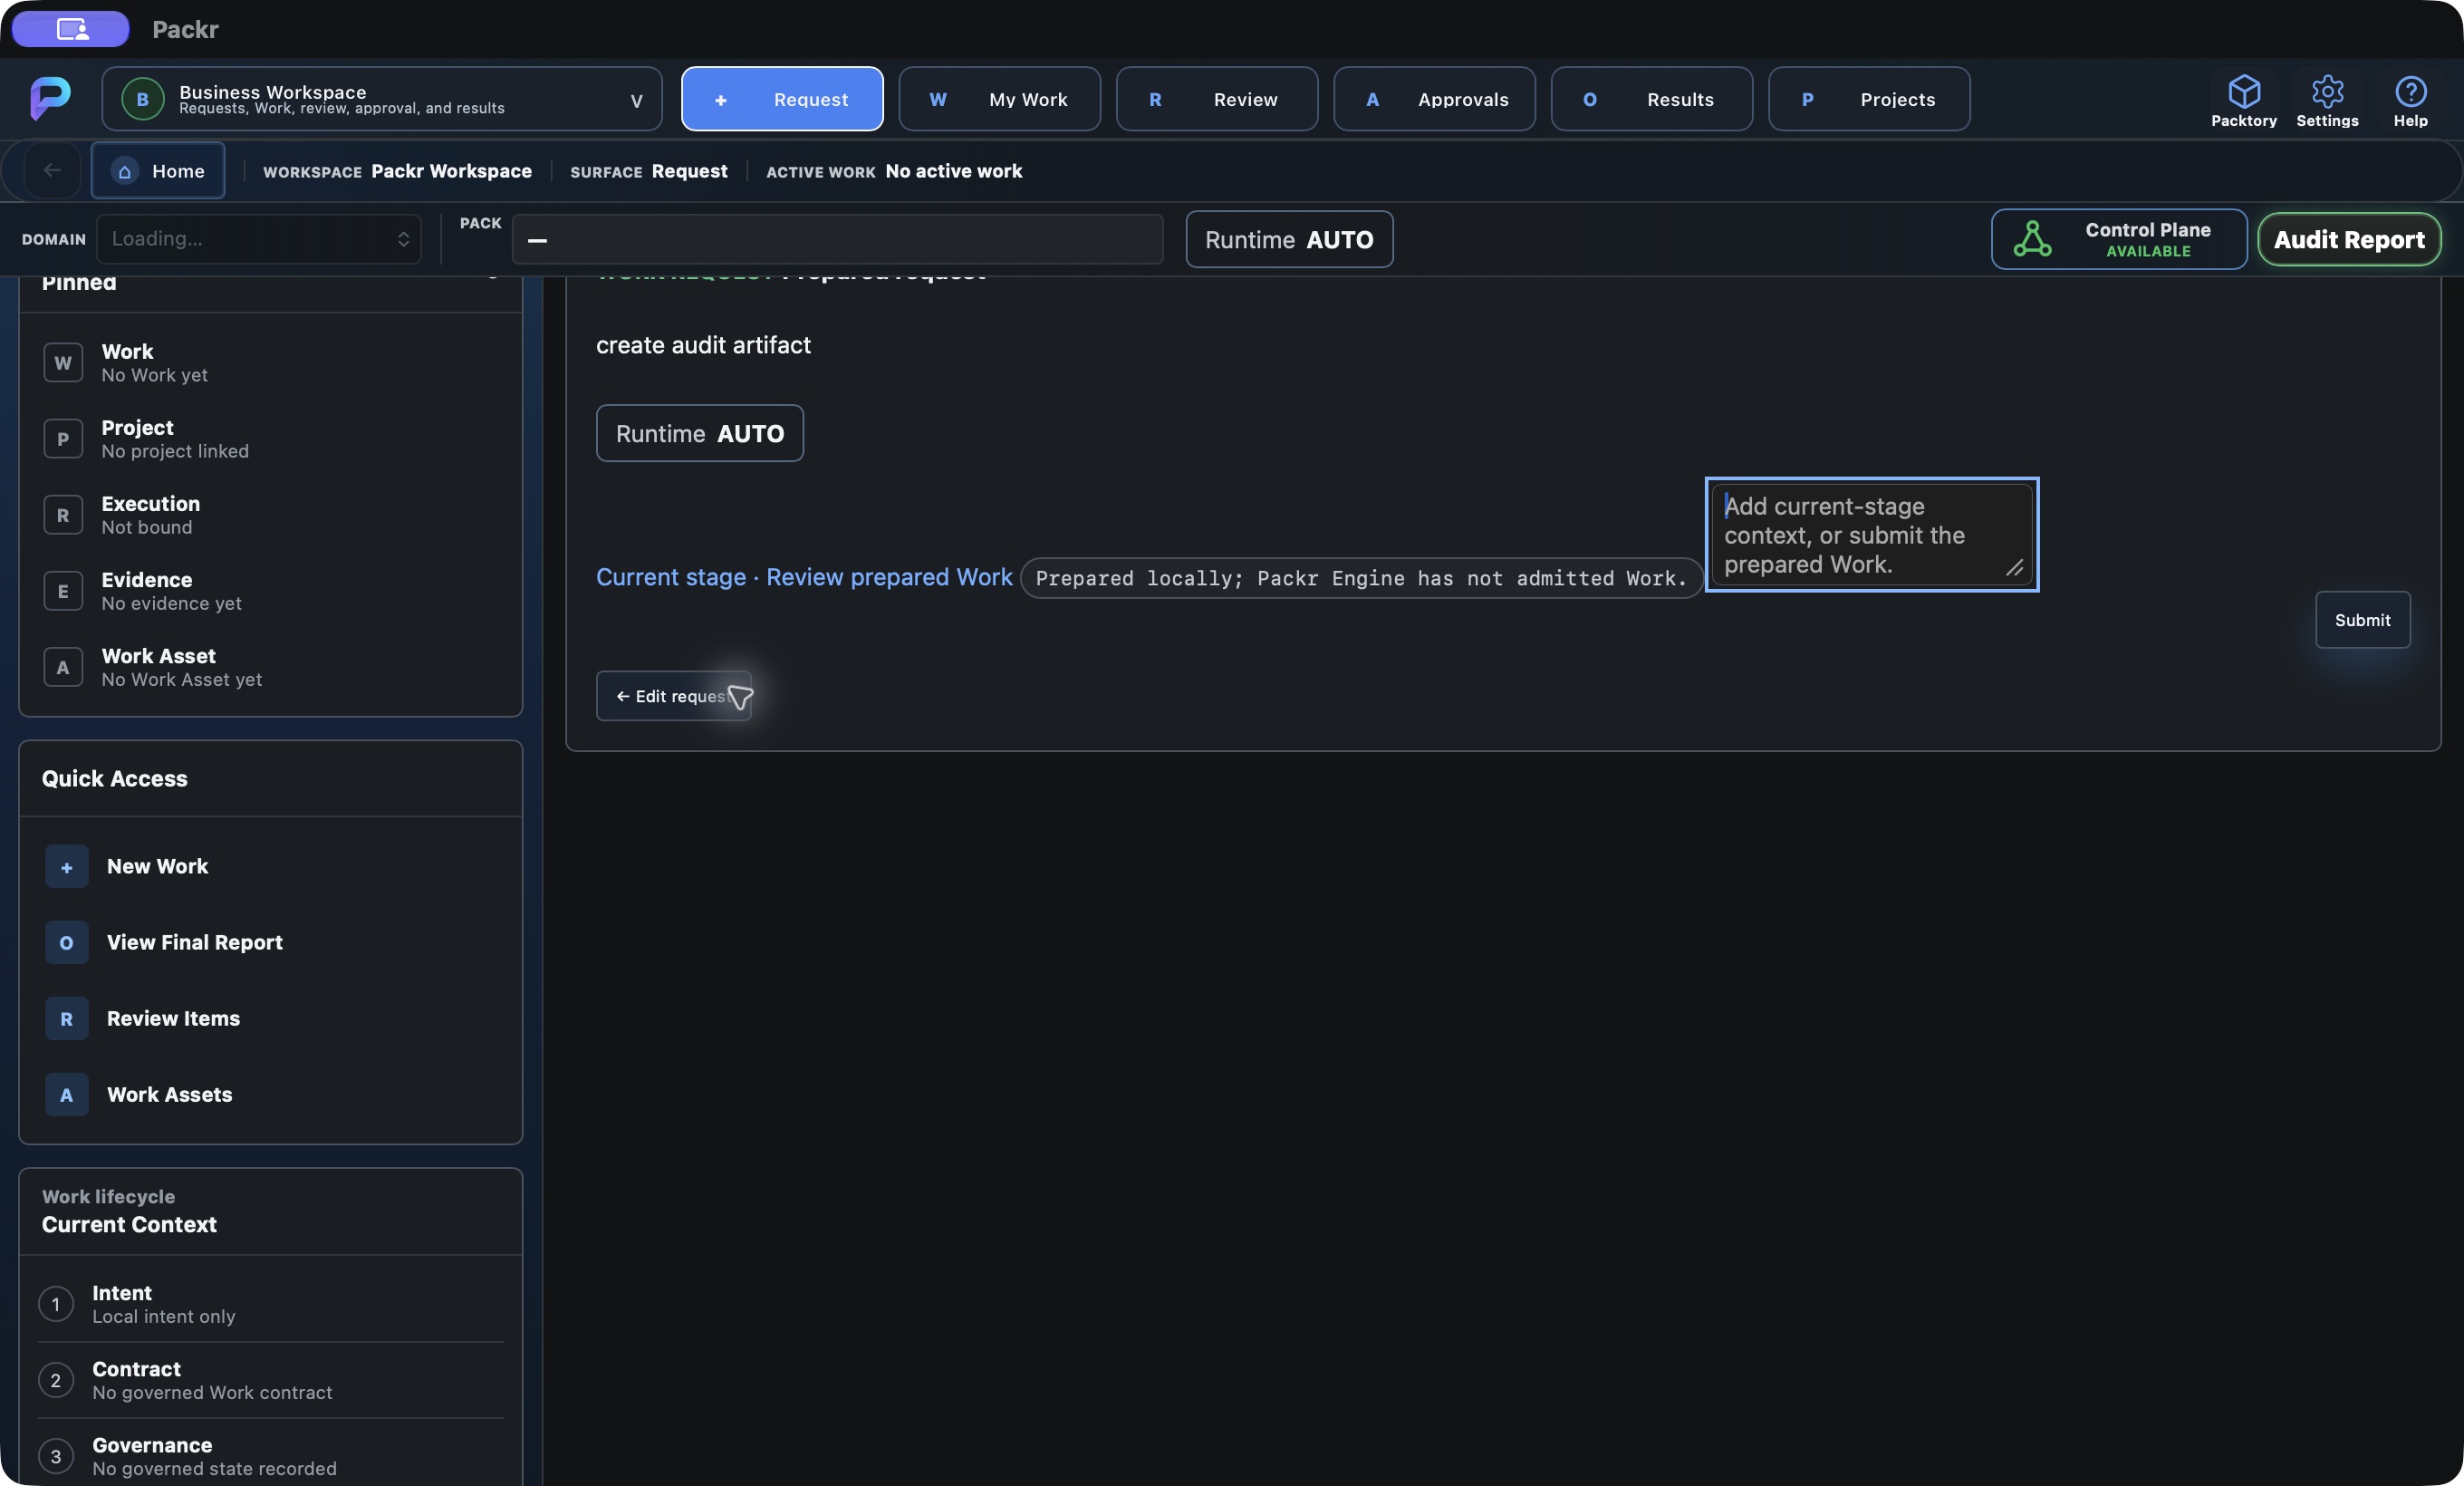The image size is (2464, 1486).
Task: Click the Governance lifecycle step
Action: click(270, 1456)
